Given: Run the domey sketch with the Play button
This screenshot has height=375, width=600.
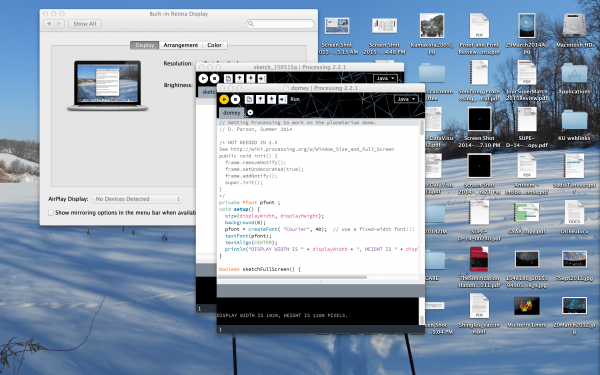Looking at the screenshot, I should (224, 99).
